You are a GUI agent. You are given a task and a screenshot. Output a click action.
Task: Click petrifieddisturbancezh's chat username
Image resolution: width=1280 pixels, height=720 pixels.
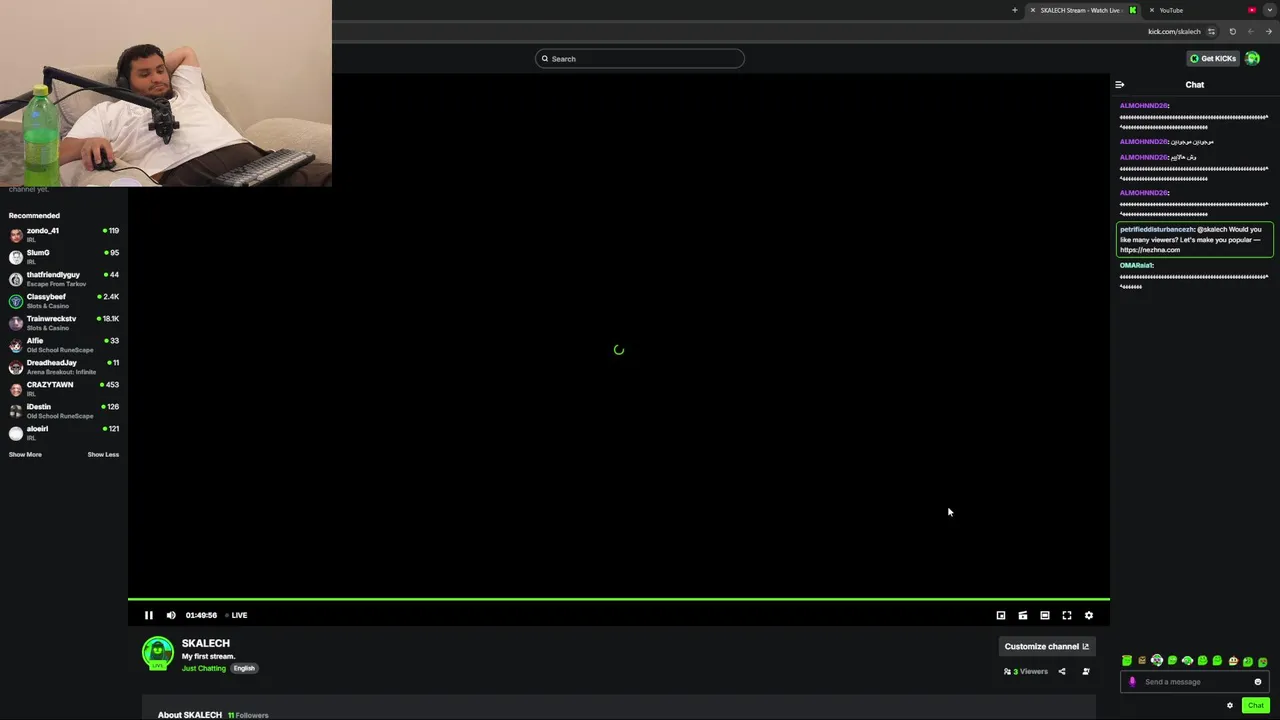[1157, 229]
